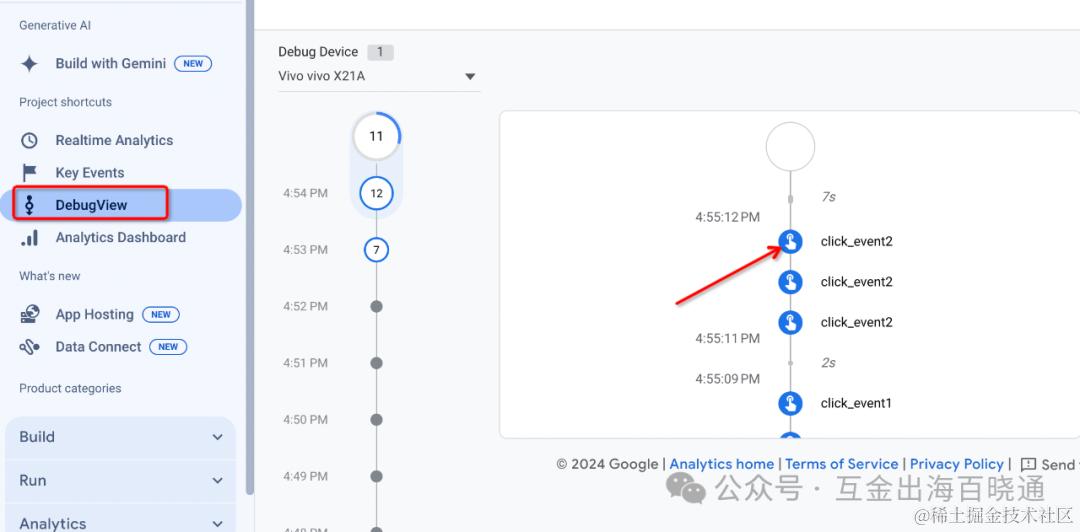Expand the Build category
This screenshot has width=1080, height=532.
(121, 437)
